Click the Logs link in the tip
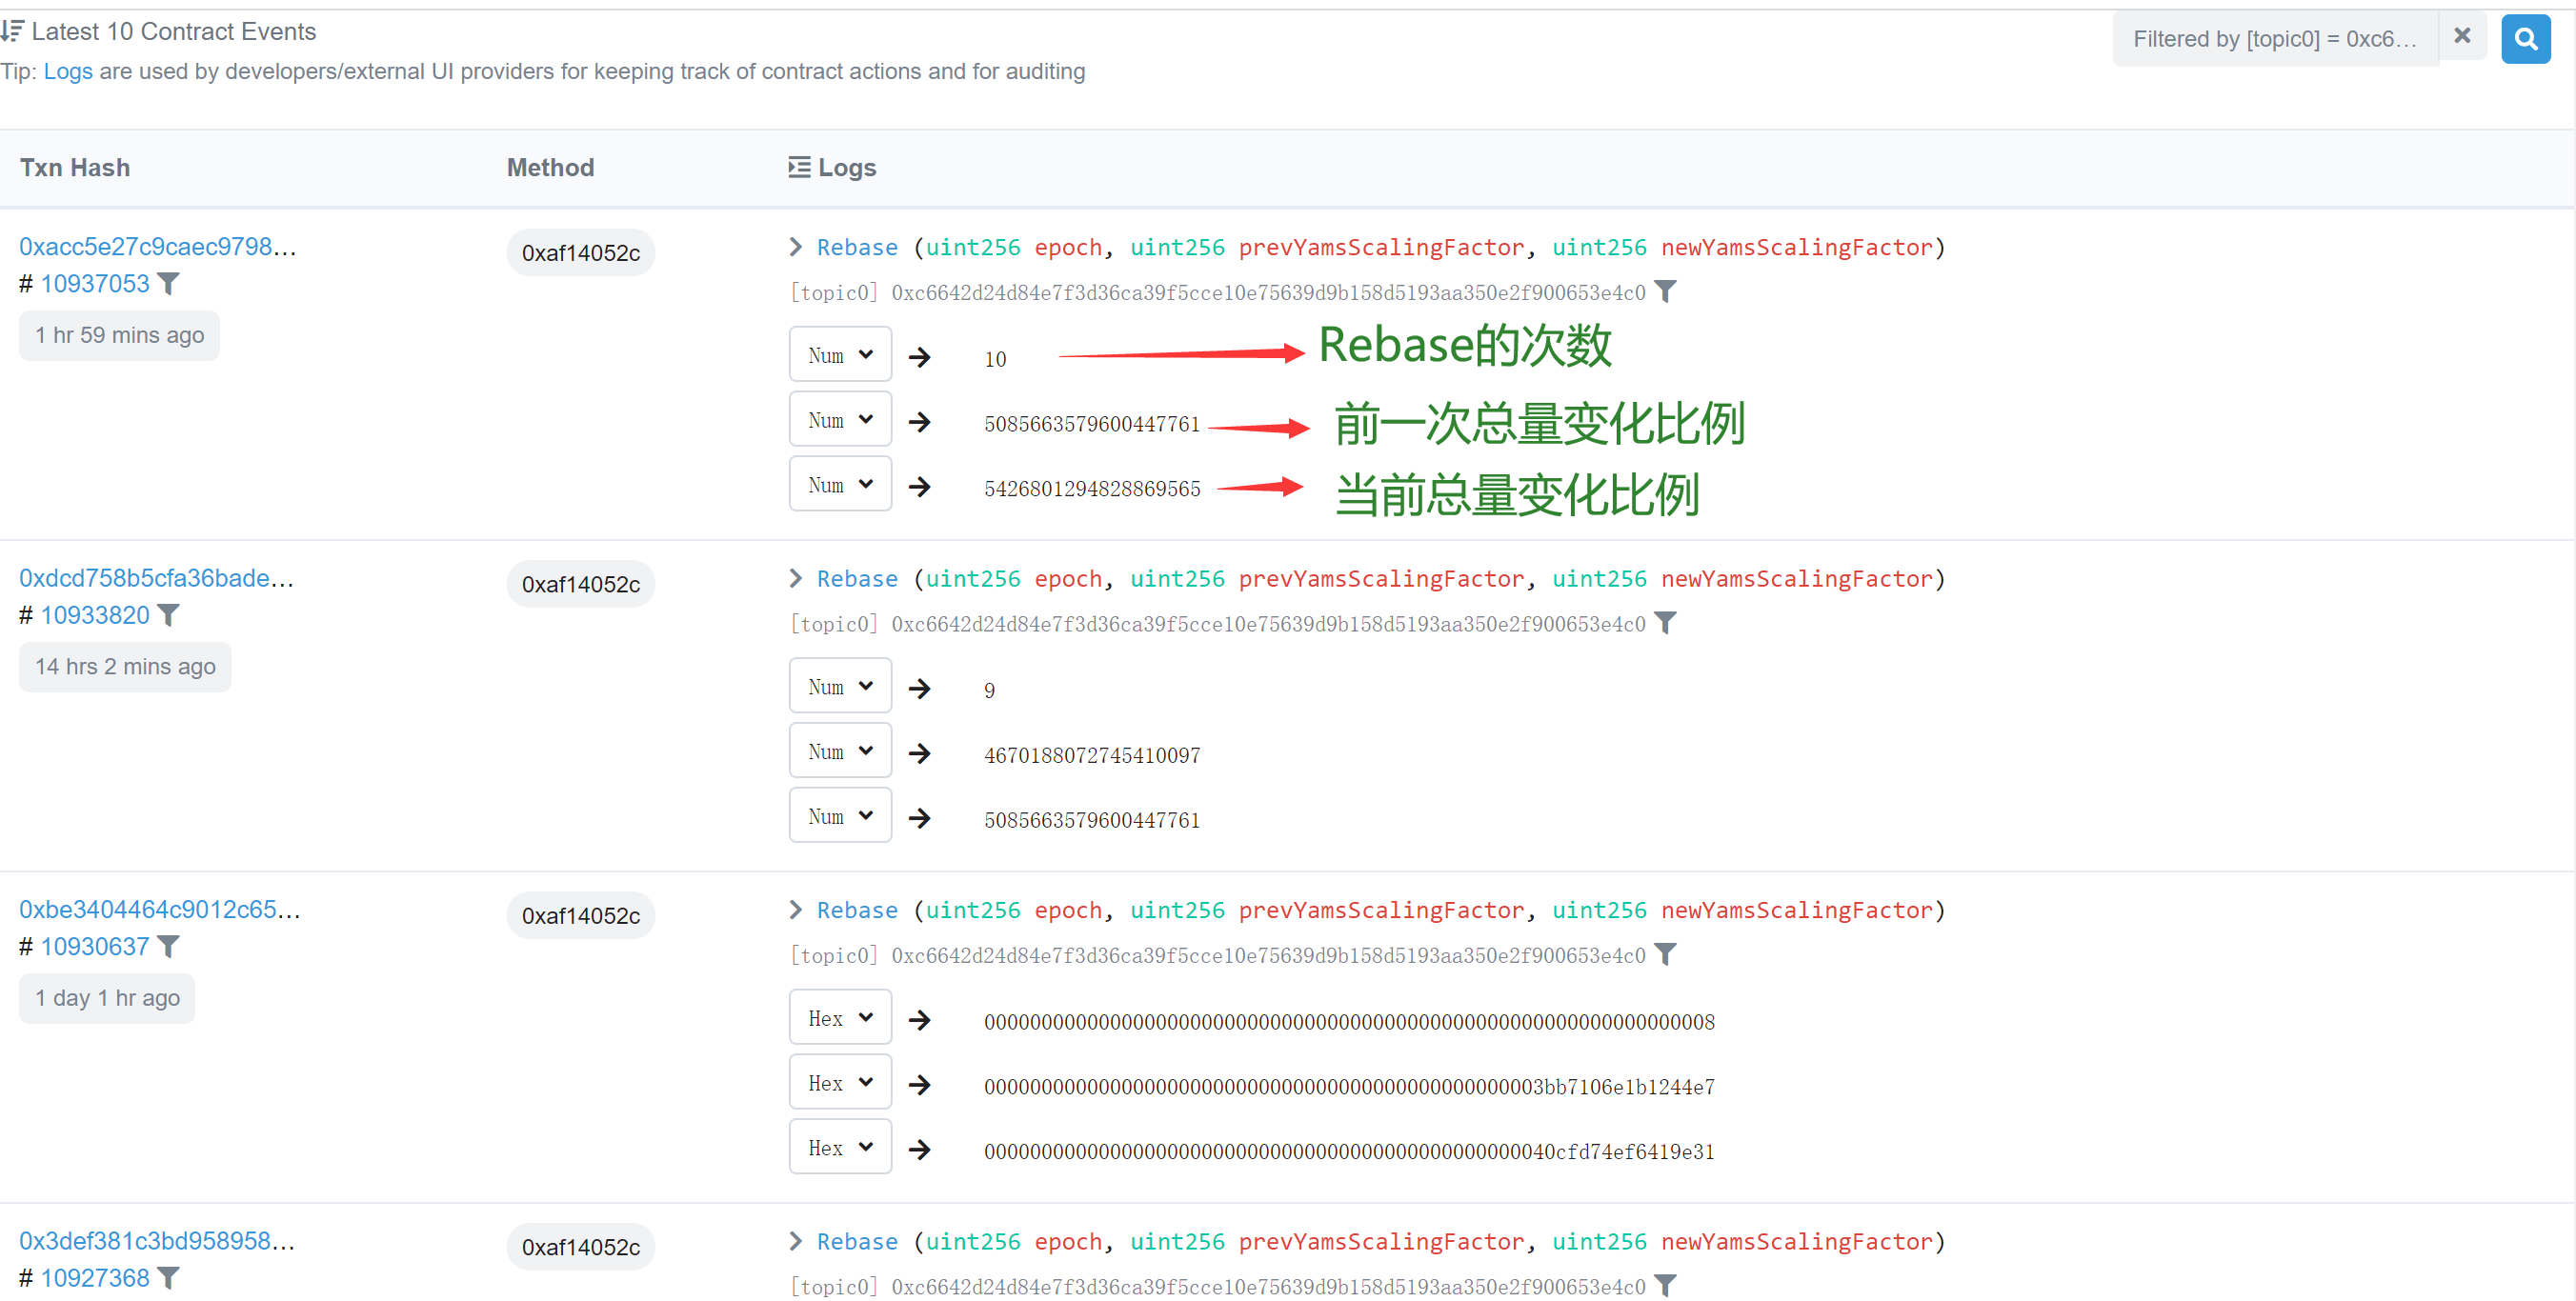The image size is (2576, 1301). pos(68,72)
